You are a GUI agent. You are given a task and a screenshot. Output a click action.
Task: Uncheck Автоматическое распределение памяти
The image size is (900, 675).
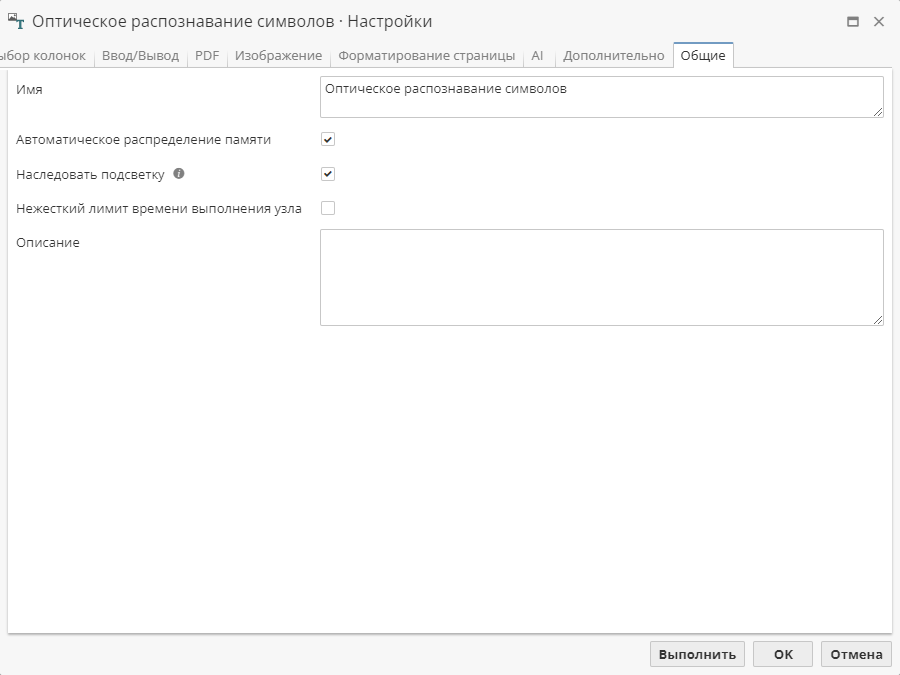tap(327, 140)
